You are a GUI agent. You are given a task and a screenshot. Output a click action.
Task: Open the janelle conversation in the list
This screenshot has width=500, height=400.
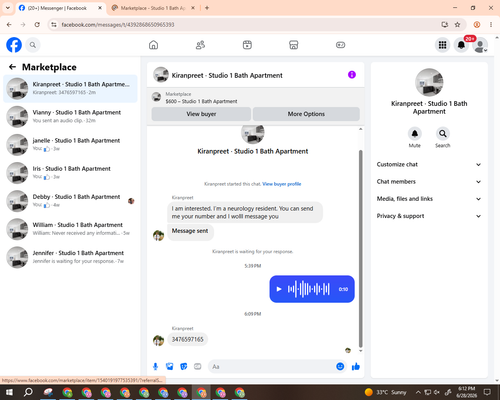click(x=70, y=145)
